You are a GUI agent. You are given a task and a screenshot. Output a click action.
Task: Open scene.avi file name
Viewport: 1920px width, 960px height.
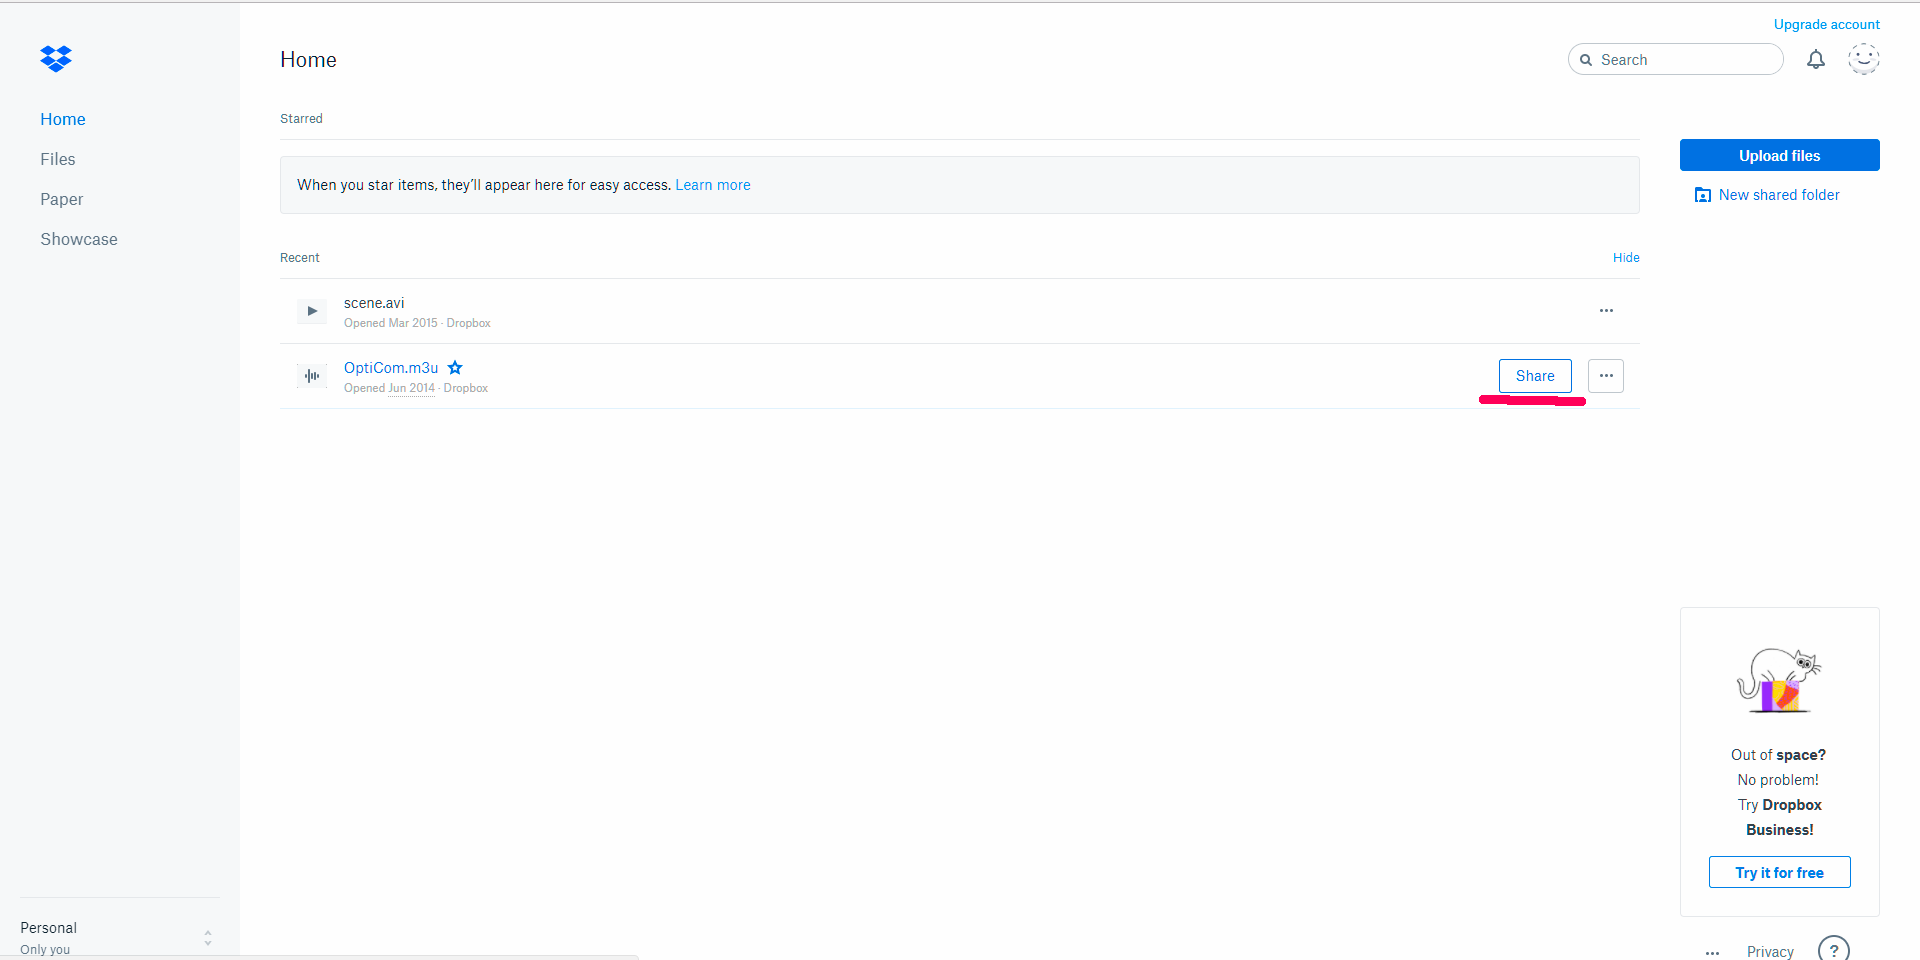(x=374, y=303)
